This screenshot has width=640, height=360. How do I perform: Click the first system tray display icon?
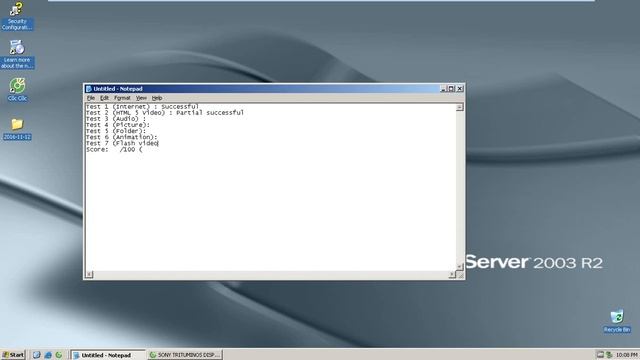coord(600,355)
